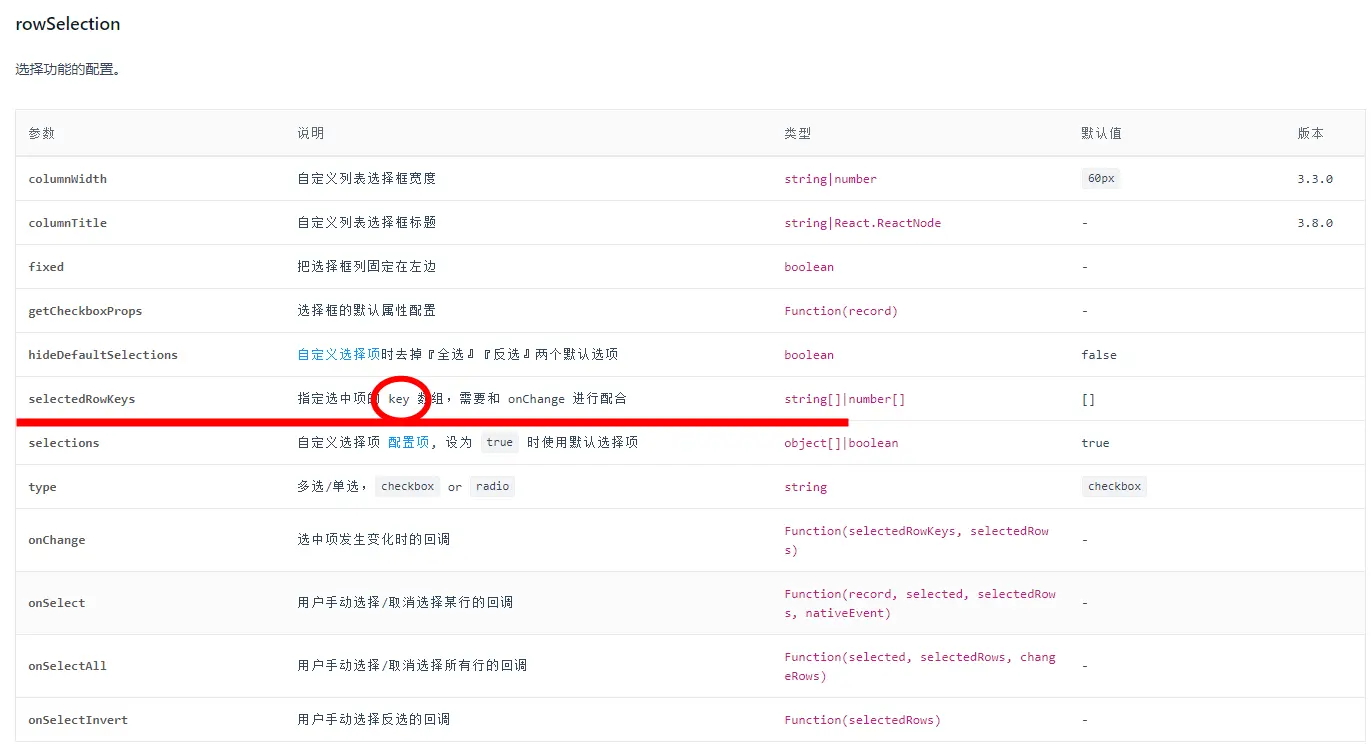Click the 参数 column header

click(42, 133)
